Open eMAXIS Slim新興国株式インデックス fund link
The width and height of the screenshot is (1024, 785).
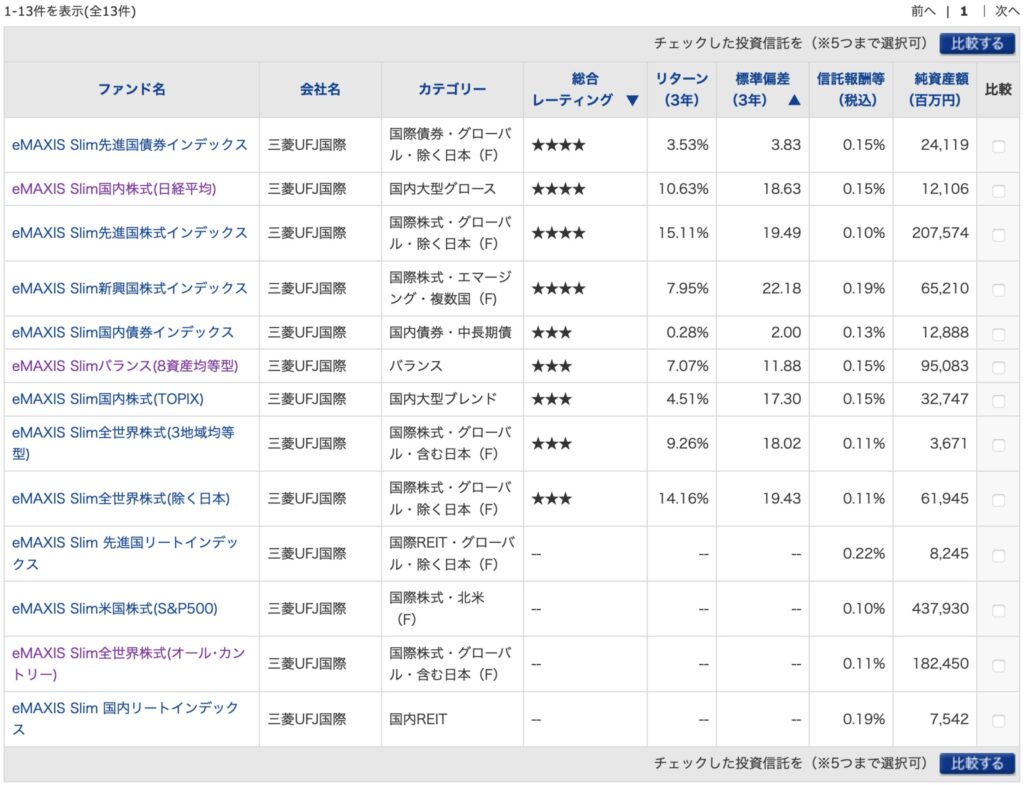pyautogui.click(x=129, y=289)
